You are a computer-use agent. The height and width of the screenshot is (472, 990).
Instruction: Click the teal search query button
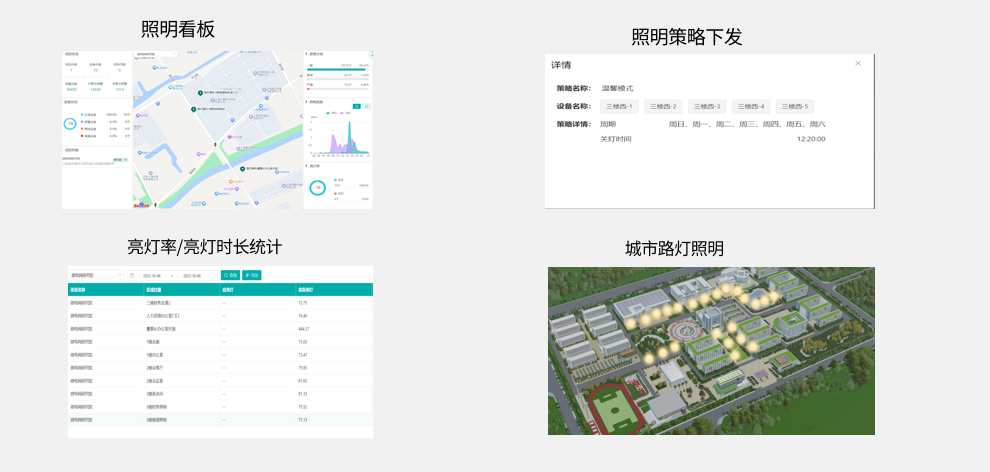pos(230,275)
